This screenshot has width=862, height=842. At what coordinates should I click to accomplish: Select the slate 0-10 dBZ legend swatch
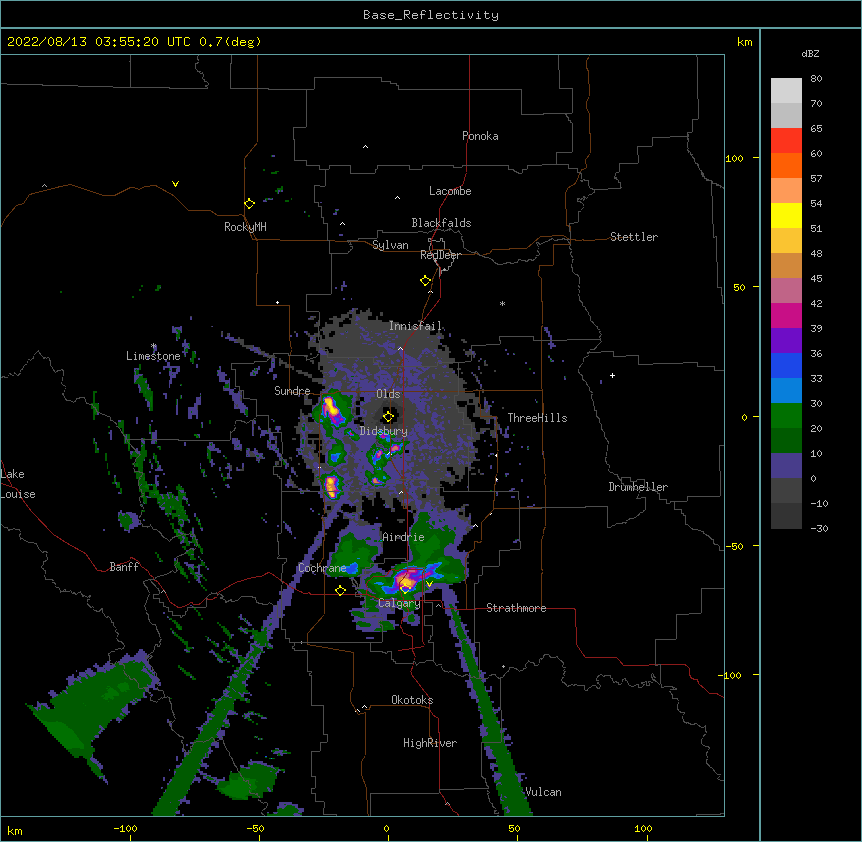point(786,466)
